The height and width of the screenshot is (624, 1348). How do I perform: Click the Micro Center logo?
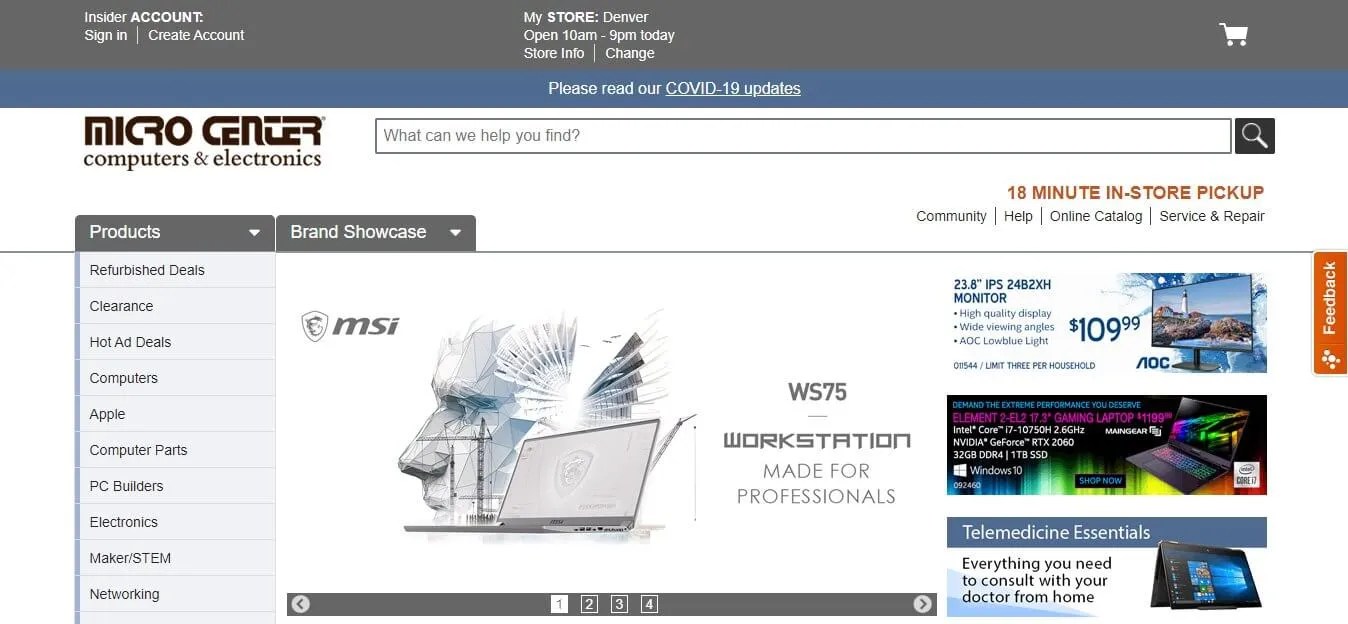point(203,142)
